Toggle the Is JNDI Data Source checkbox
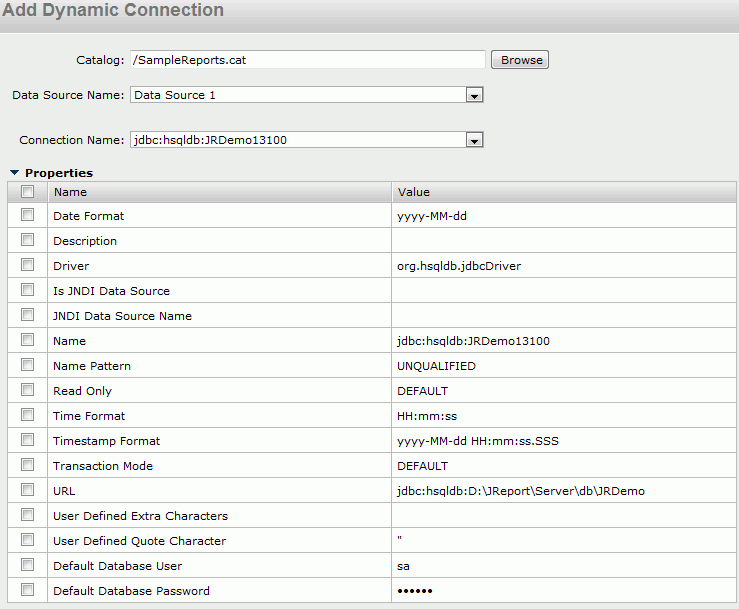 (x=27, y=290)
